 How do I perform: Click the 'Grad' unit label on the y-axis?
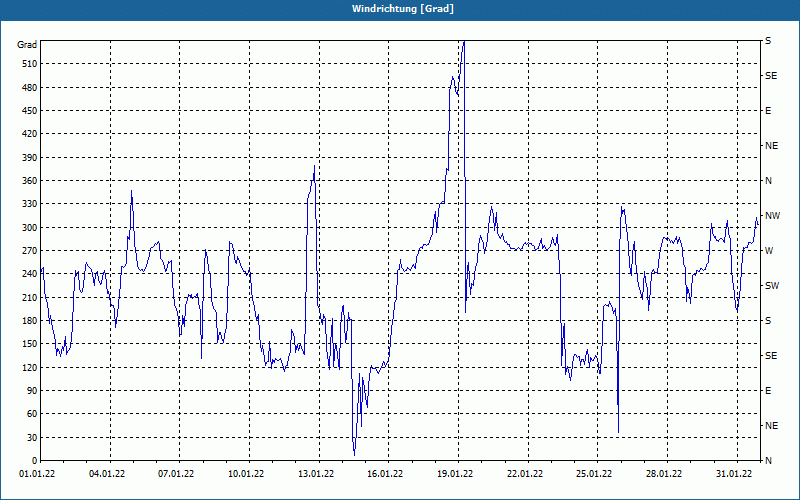(27, 45)
